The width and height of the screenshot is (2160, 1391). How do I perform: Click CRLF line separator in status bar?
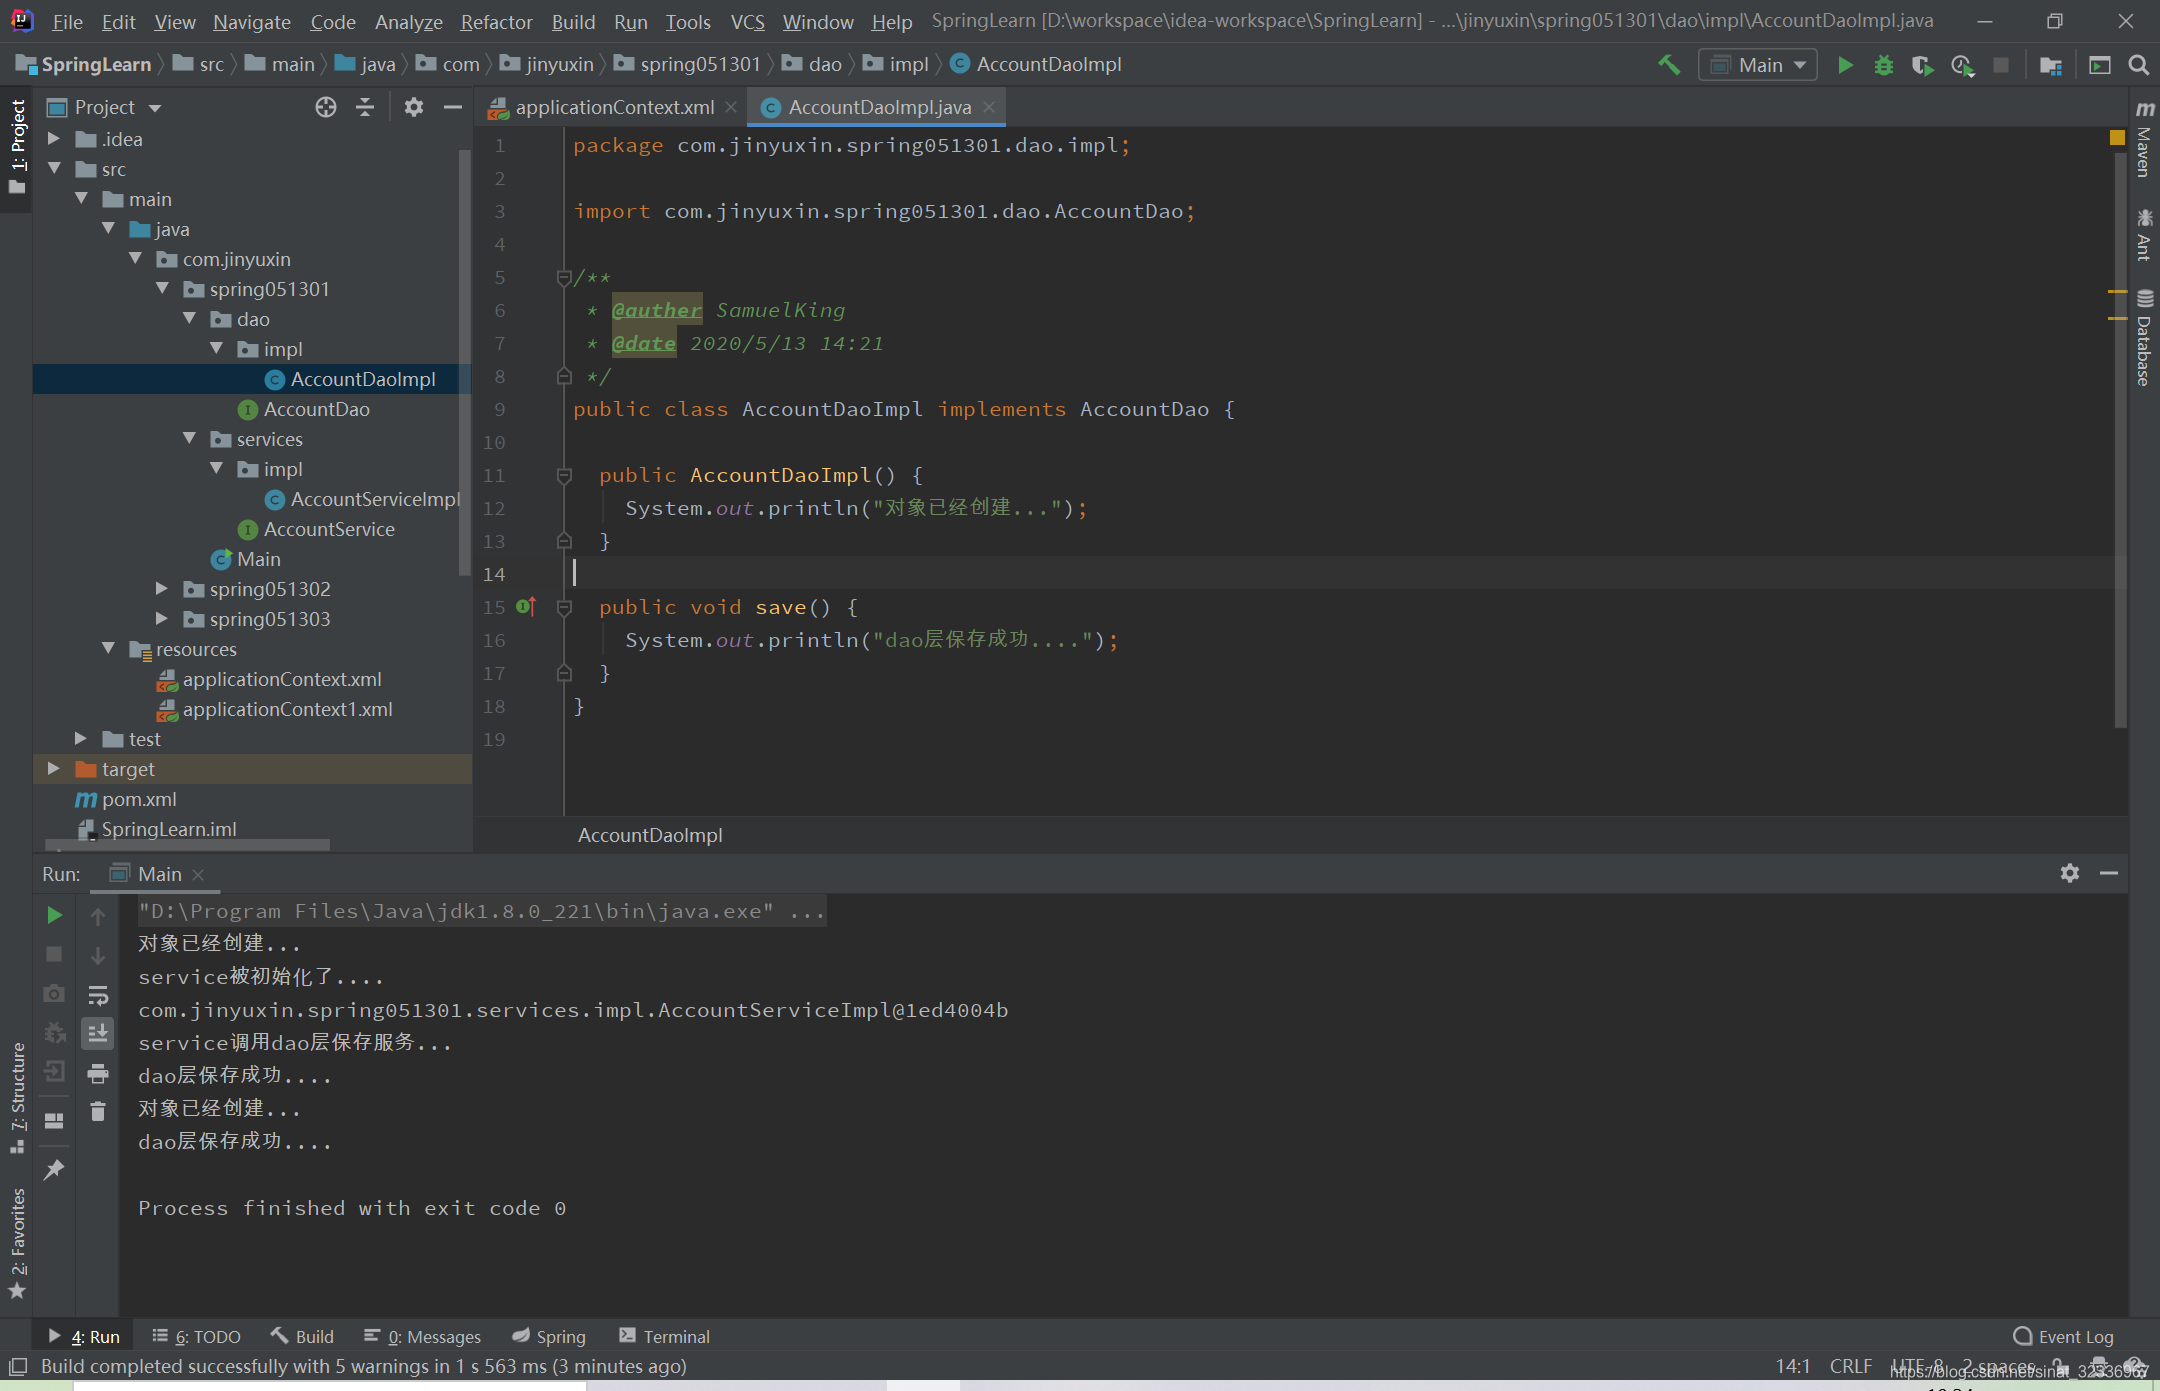[x=1850, y=1366]
